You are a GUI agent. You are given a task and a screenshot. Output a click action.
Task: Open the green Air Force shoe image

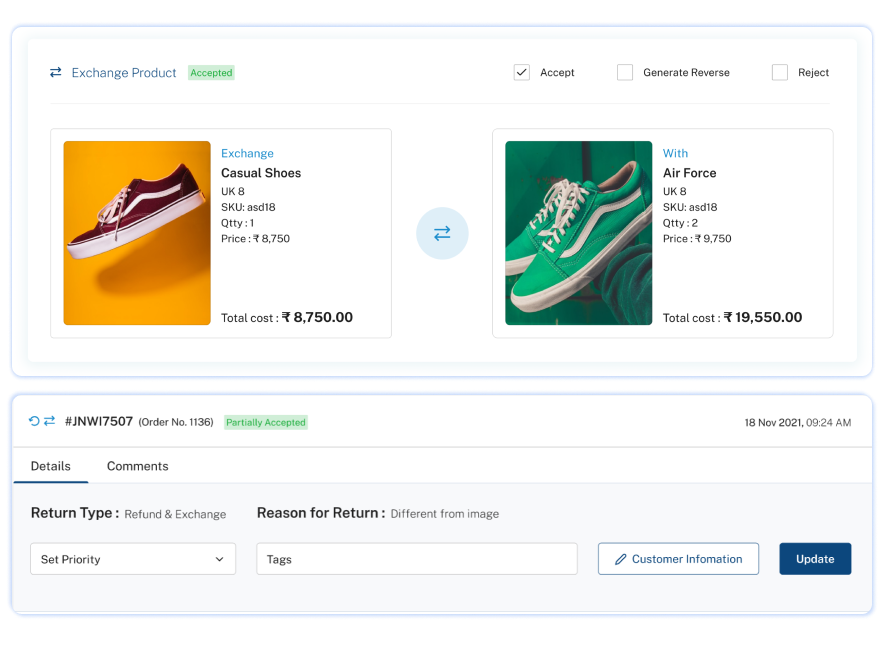click(578, 233)
